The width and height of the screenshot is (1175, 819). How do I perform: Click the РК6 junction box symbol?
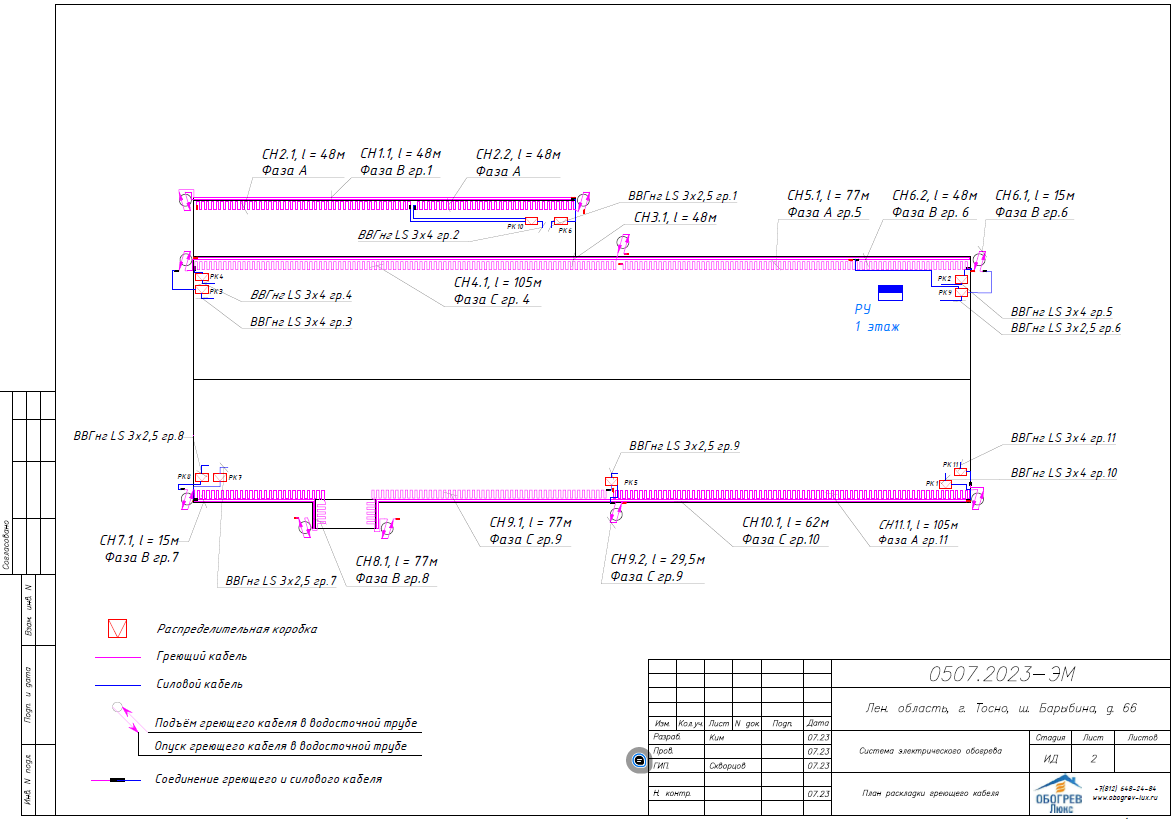(561, 221)
